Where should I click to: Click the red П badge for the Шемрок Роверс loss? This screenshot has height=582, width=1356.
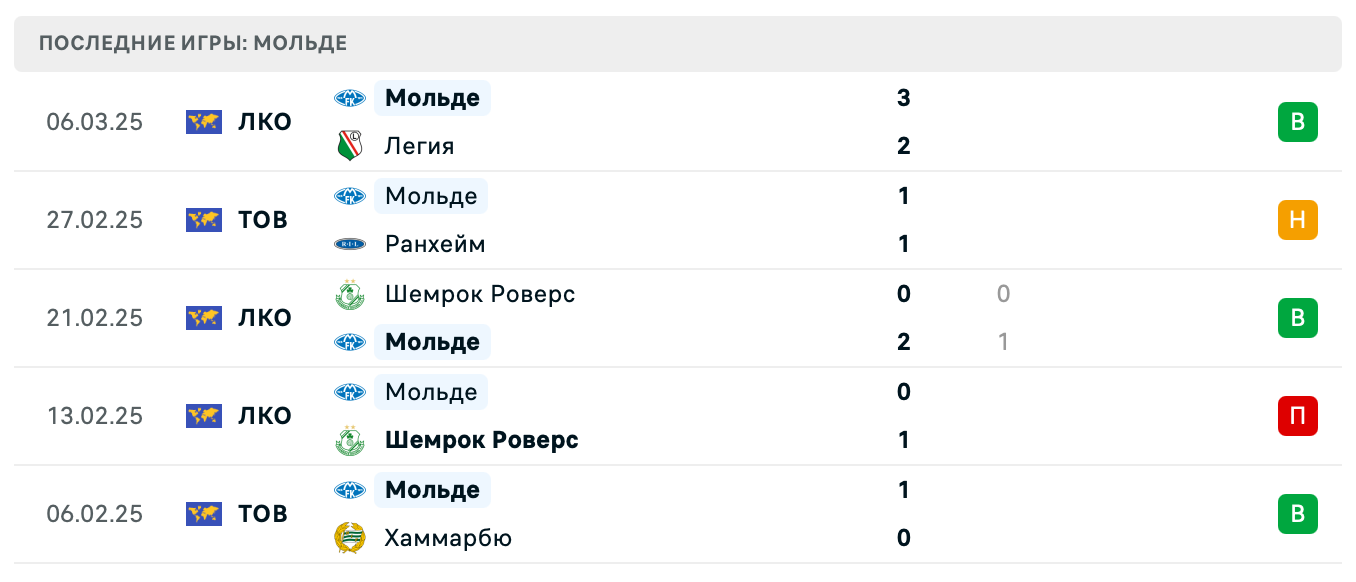[x=1298, y=417]
